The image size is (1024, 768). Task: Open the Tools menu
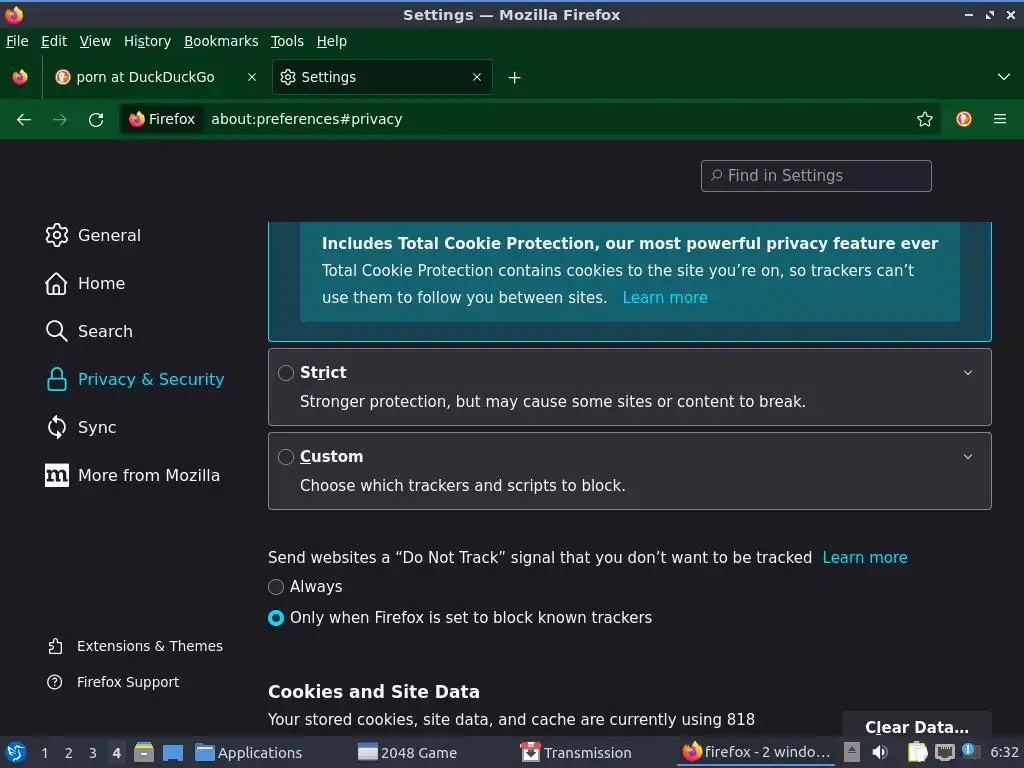287,41
